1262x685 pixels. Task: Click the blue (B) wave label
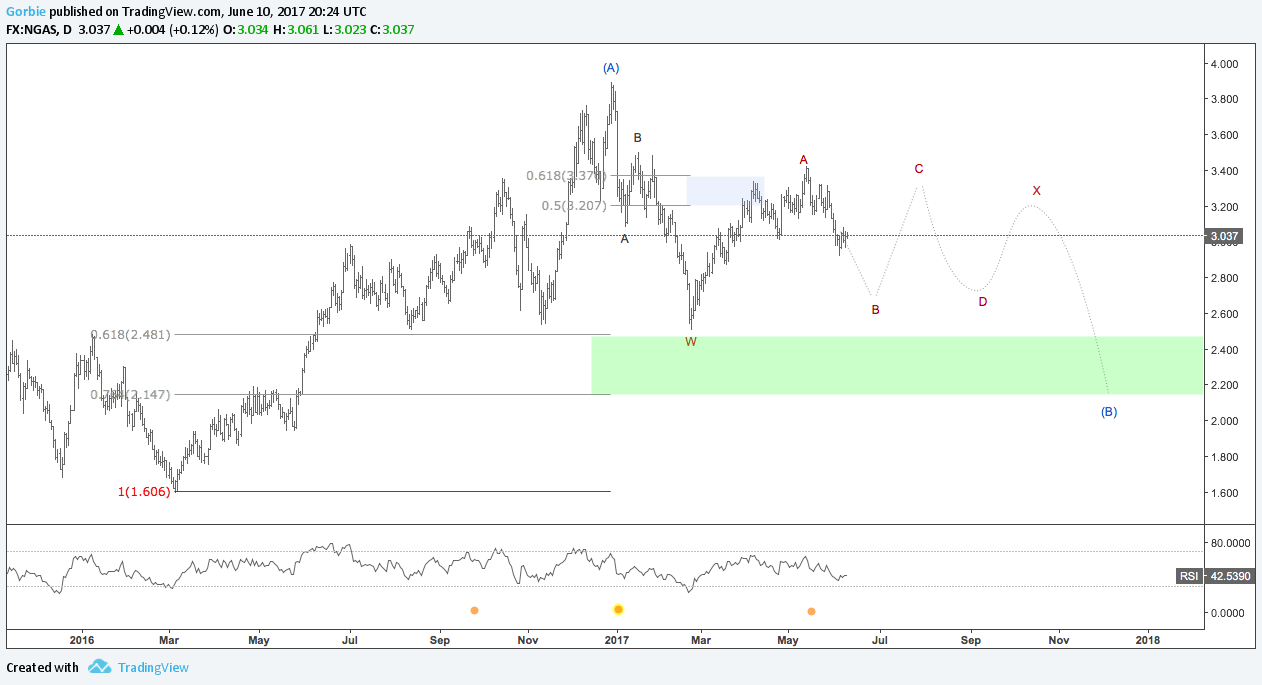pyautogui.click(x=1109, y=412)
